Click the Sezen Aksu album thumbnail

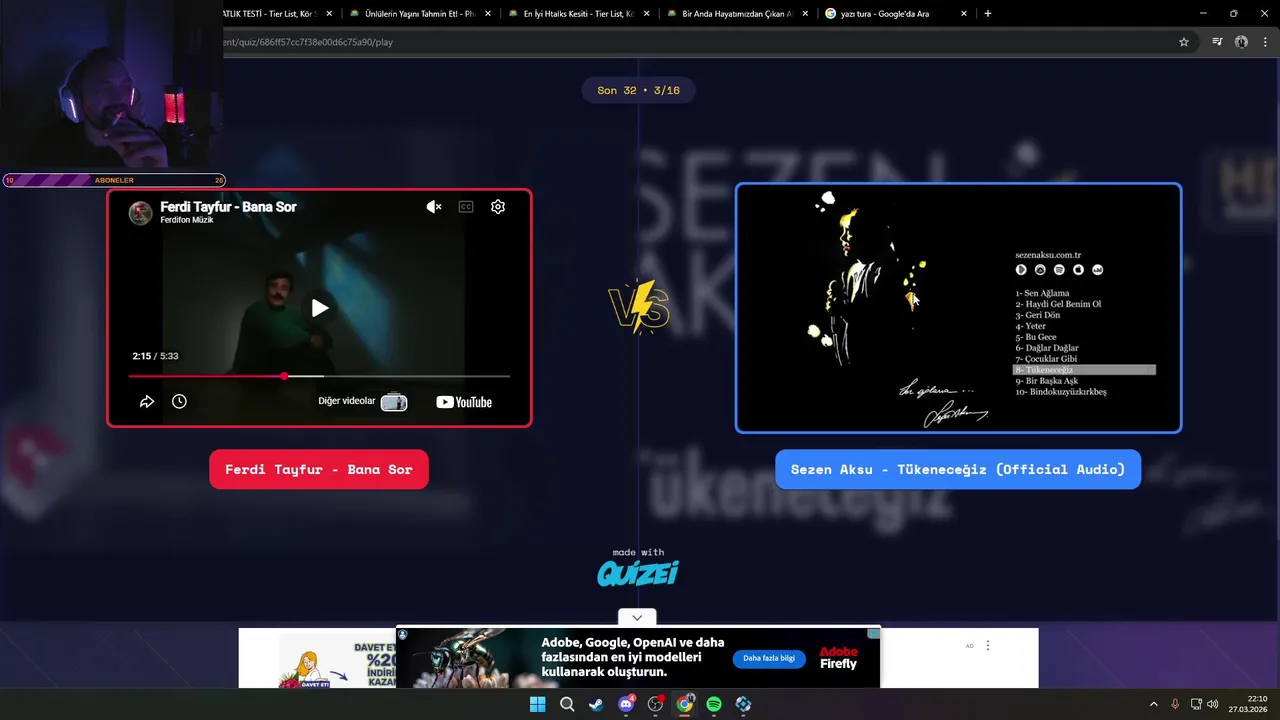tap(958, 308)
